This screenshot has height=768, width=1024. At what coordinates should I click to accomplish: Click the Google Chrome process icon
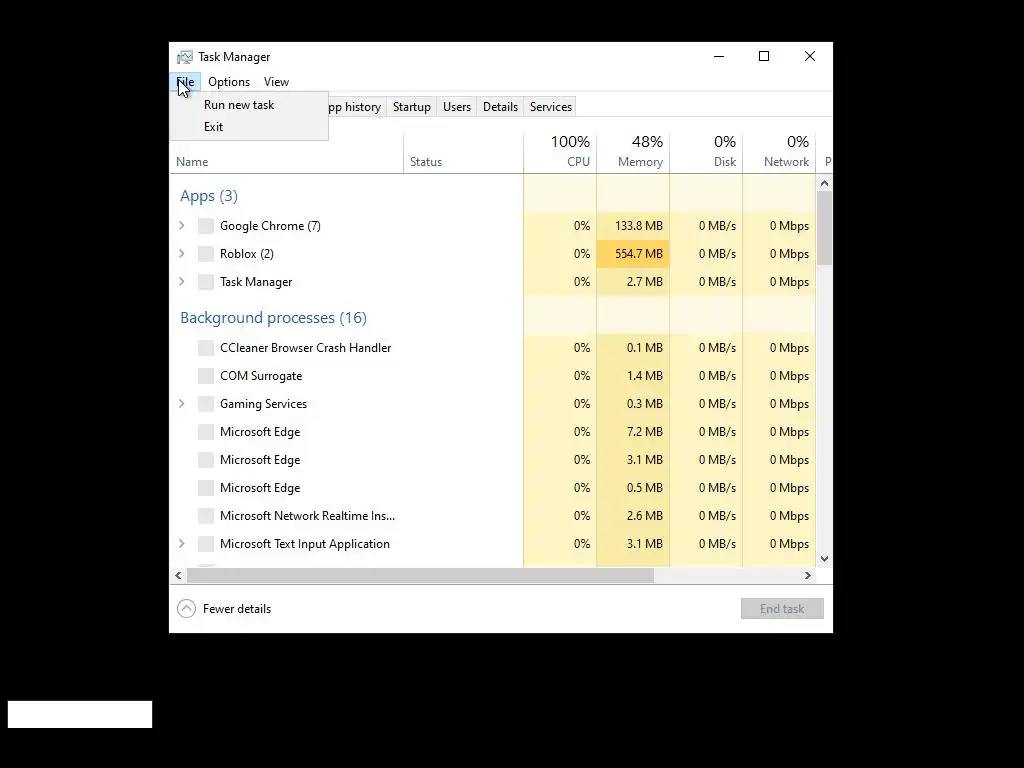point(206,226)
